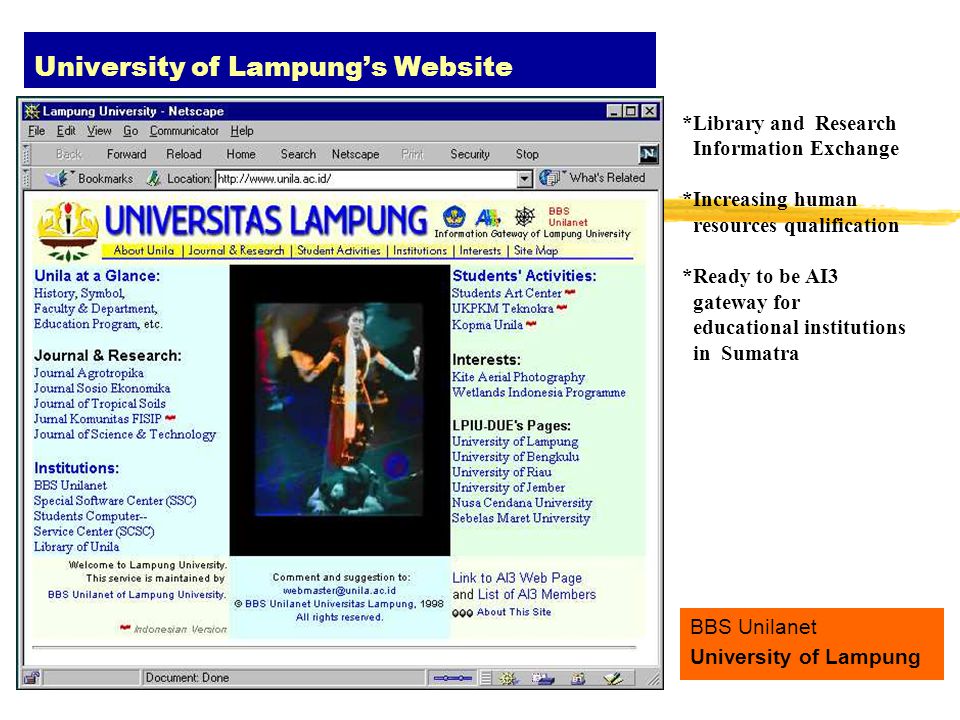Viewport: 960px width, 720px height.
Task: Open the Sebelas Maret University link
Action: [x=520, y=518]
